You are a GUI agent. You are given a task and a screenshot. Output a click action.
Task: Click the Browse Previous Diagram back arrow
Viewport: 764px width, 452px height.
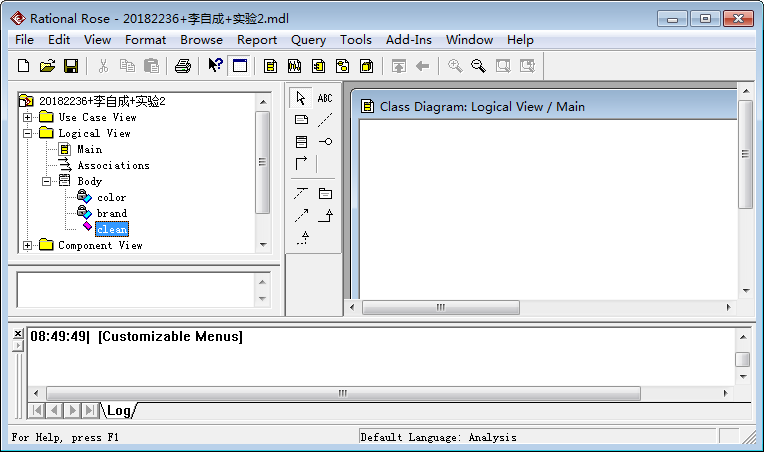(422, 66)
